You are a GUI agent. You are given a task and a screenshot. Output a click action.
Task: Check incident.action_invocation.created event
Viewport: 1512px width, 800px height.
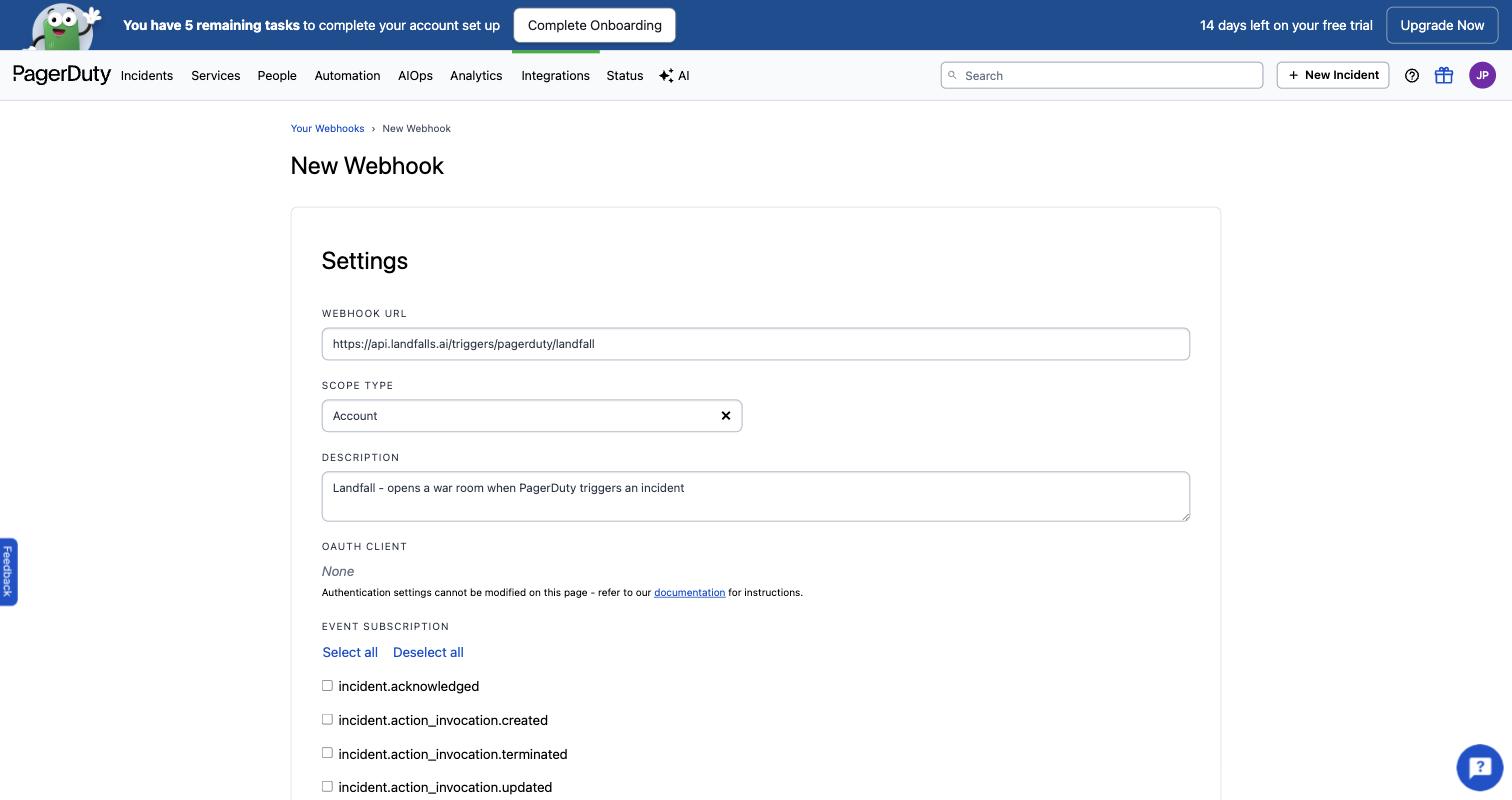pos(327,720)
